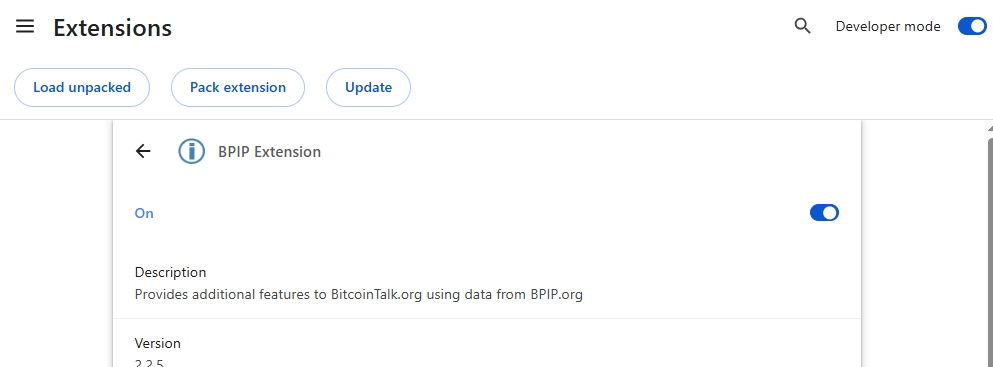Disable the BPIP Extension toggle
Screen dimensions: 993x367
coord(824,213)
